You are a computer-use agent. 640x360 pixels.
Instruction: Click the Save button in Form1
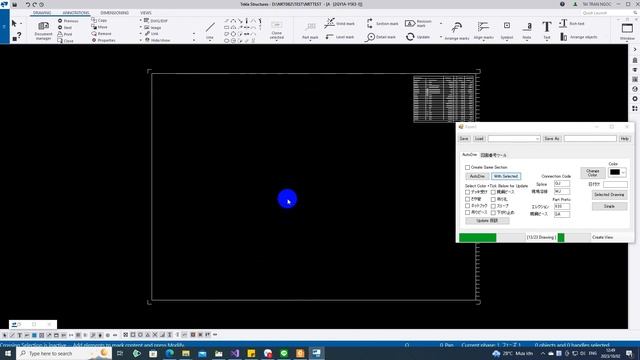tap(464, 139)
